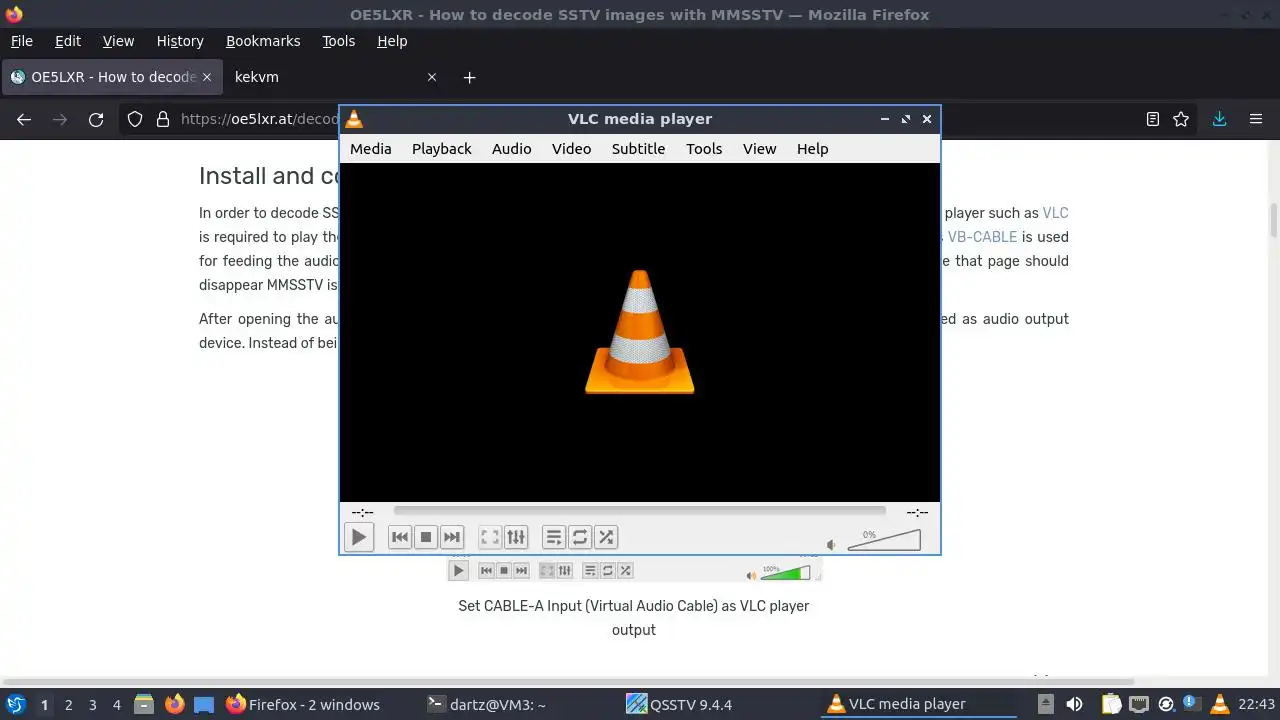Close the kekvm tab

pyautogui.click(x=432, y=77)
